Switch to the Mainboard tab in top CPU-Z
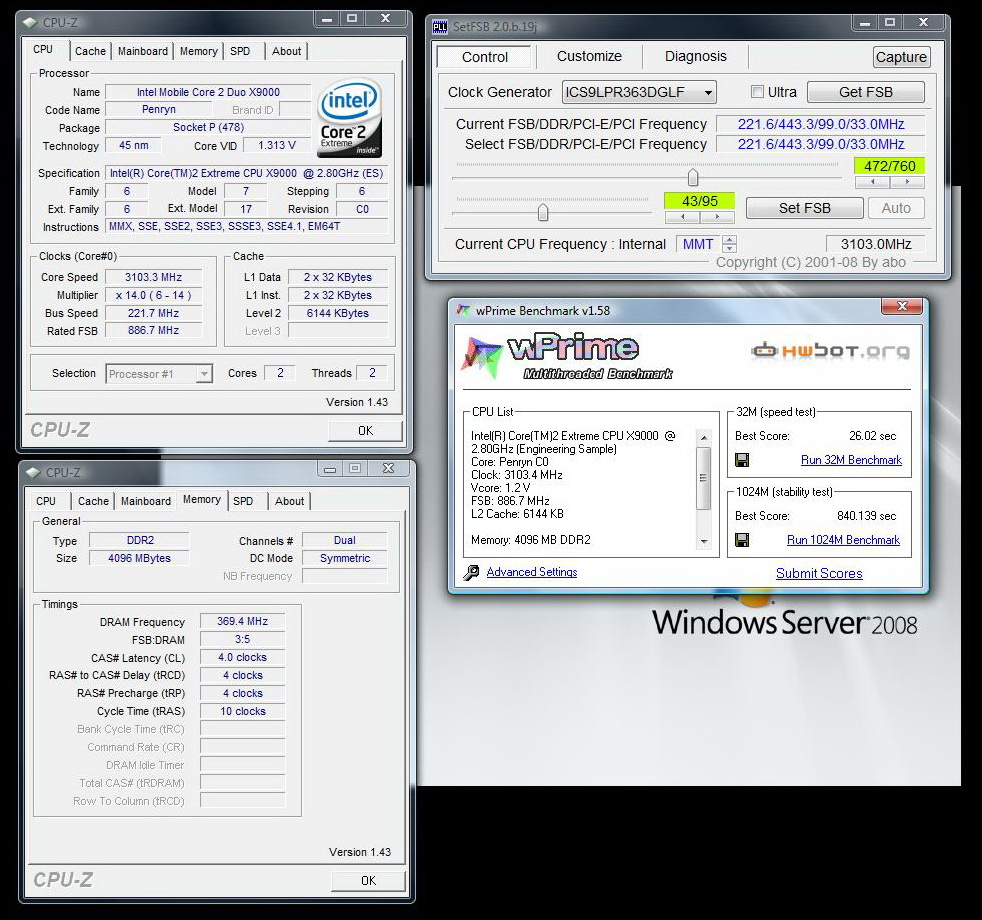982x920 pixels. click(143, 51)
